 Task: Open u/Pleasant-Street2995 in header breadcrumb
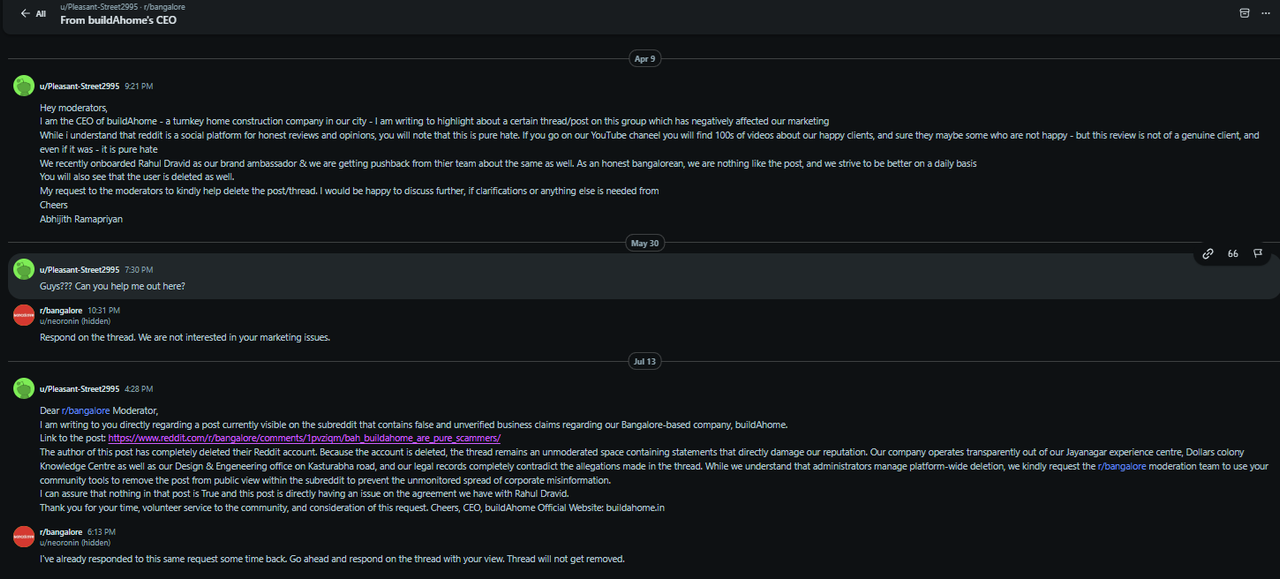pyautogui.click(x=97, y=7)
